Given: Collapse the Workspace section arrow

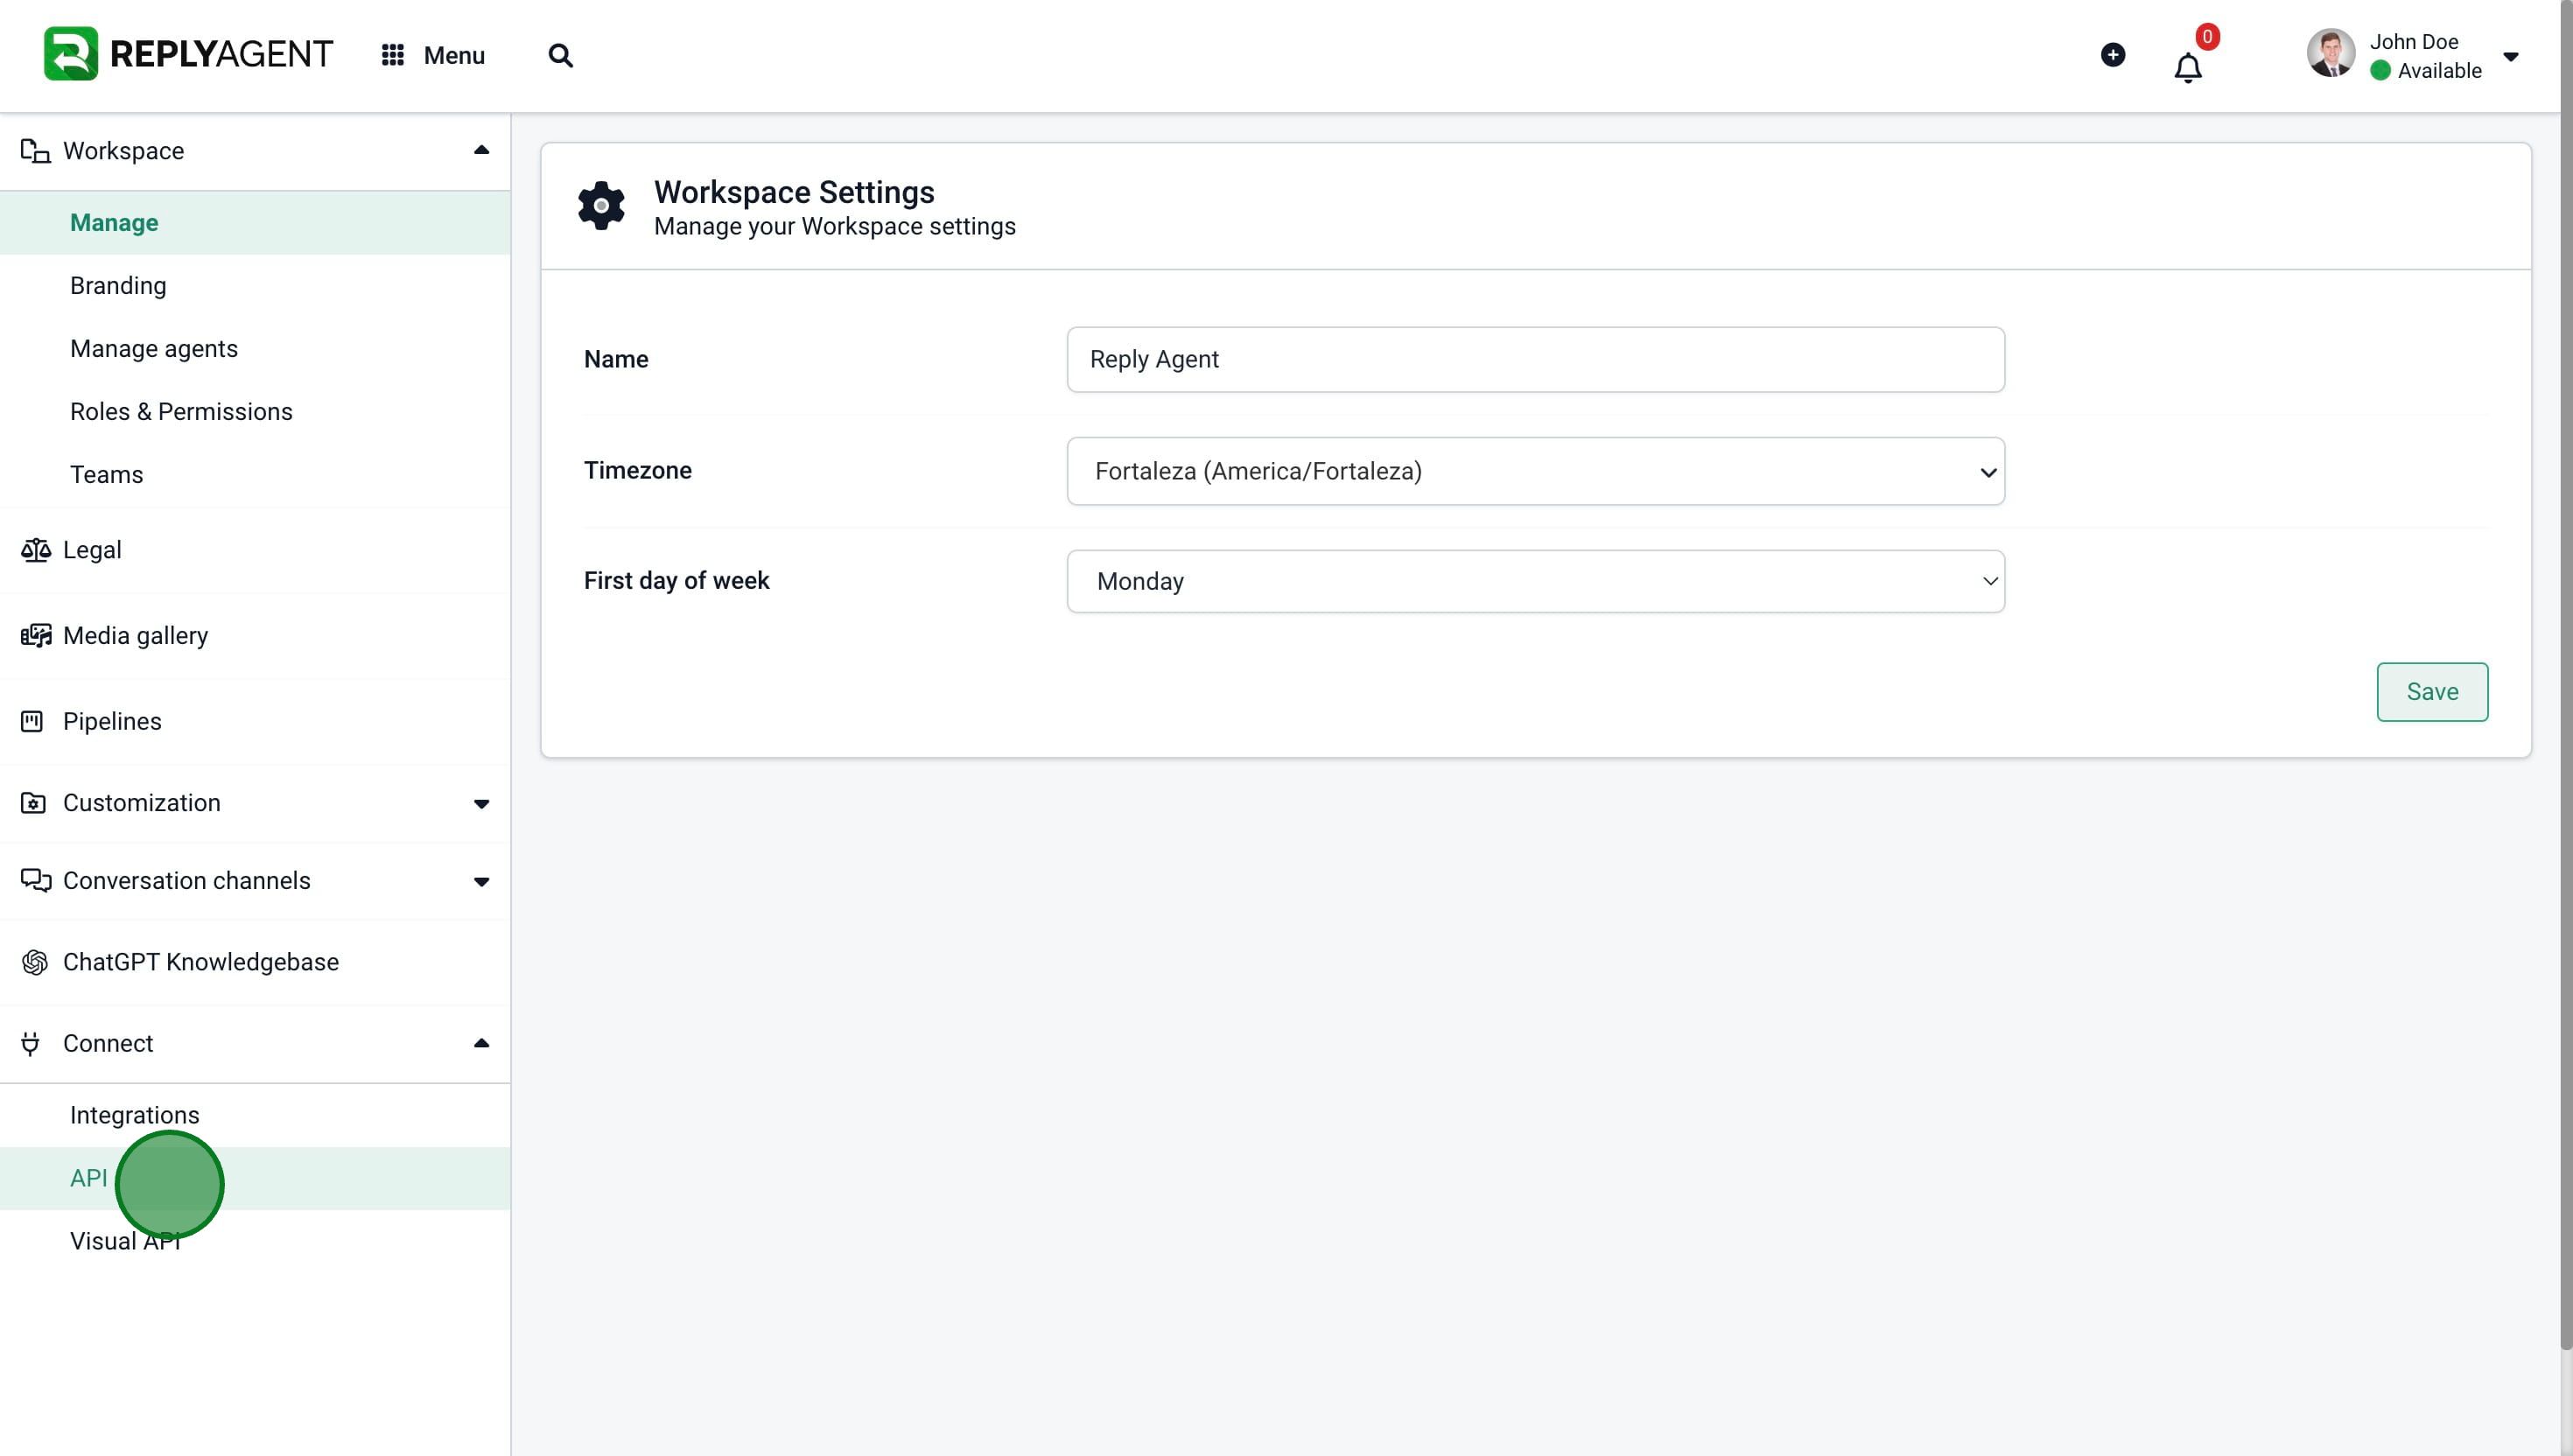Looking at the screenshot, I should [x=481, y=150].
